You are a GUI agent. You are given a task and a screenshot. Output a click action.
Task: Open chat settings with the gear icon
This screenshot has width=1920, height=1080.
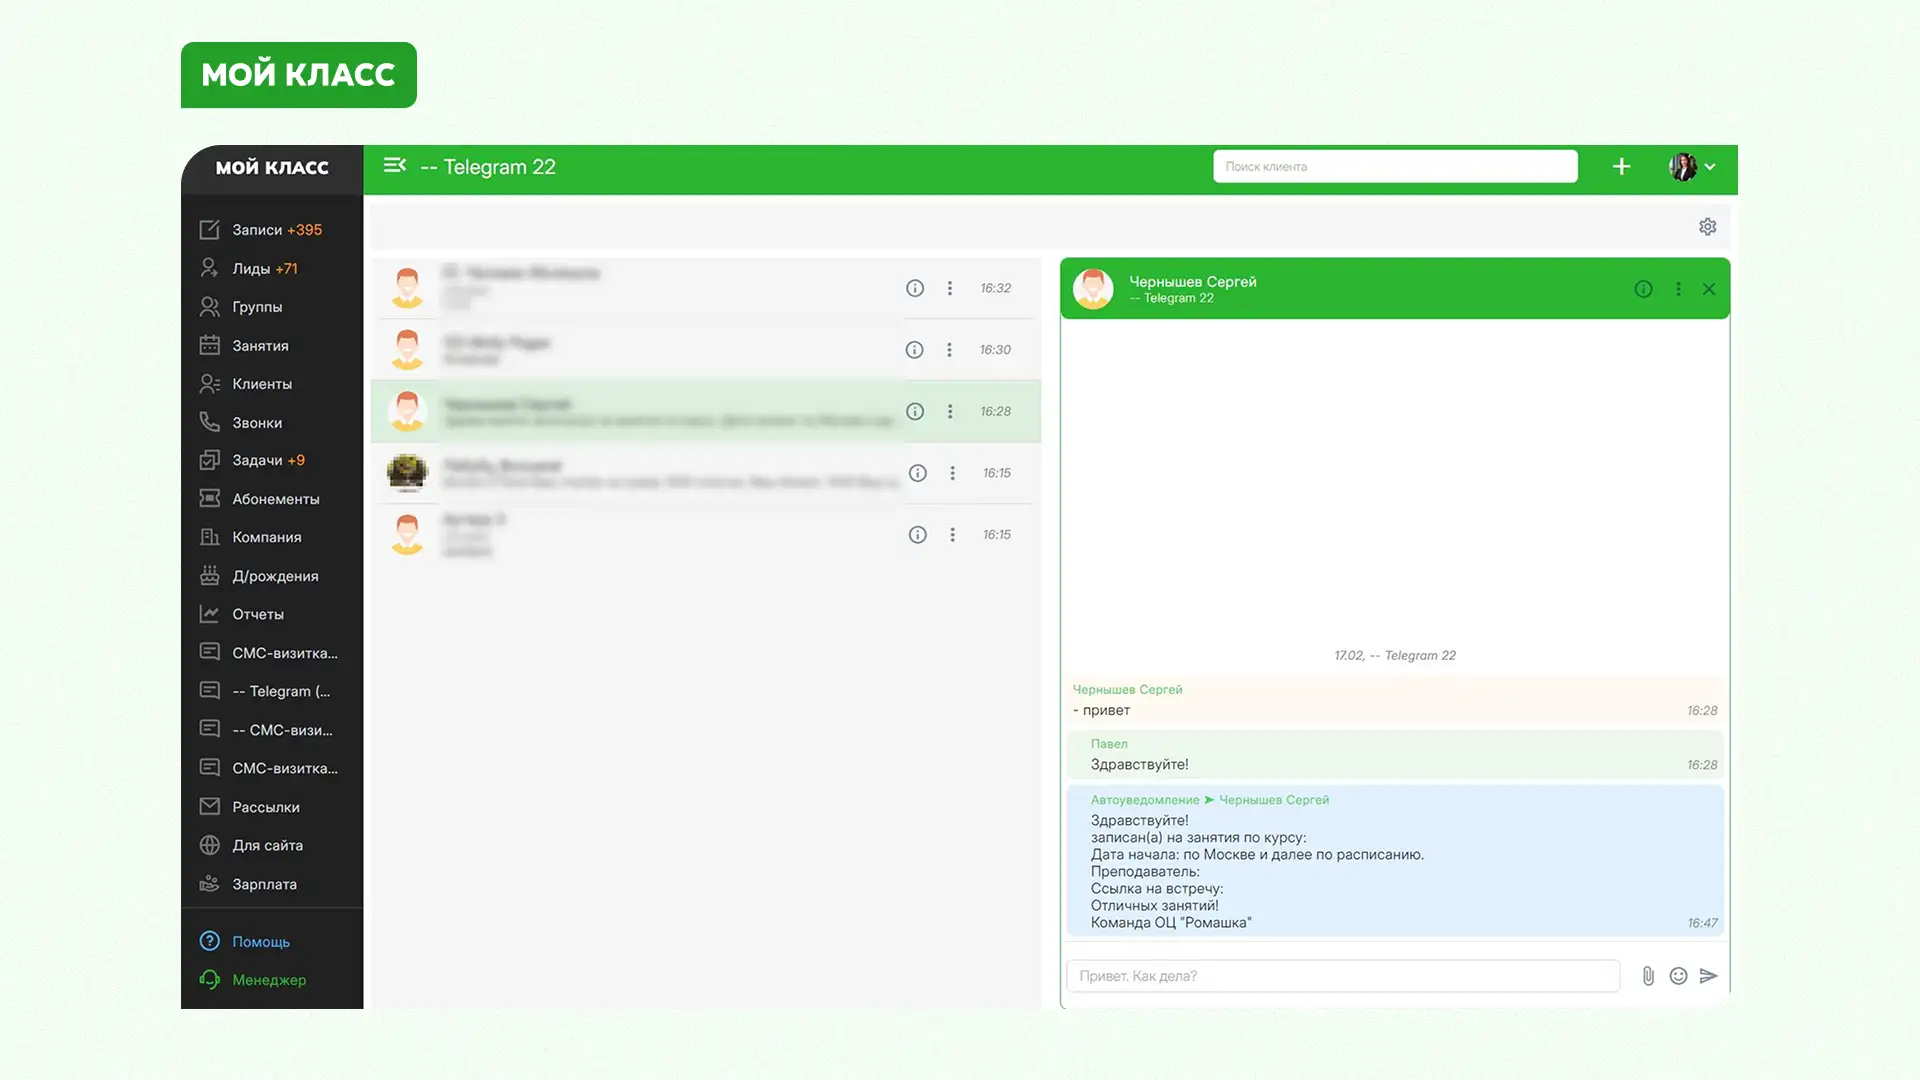(1707, 226)
